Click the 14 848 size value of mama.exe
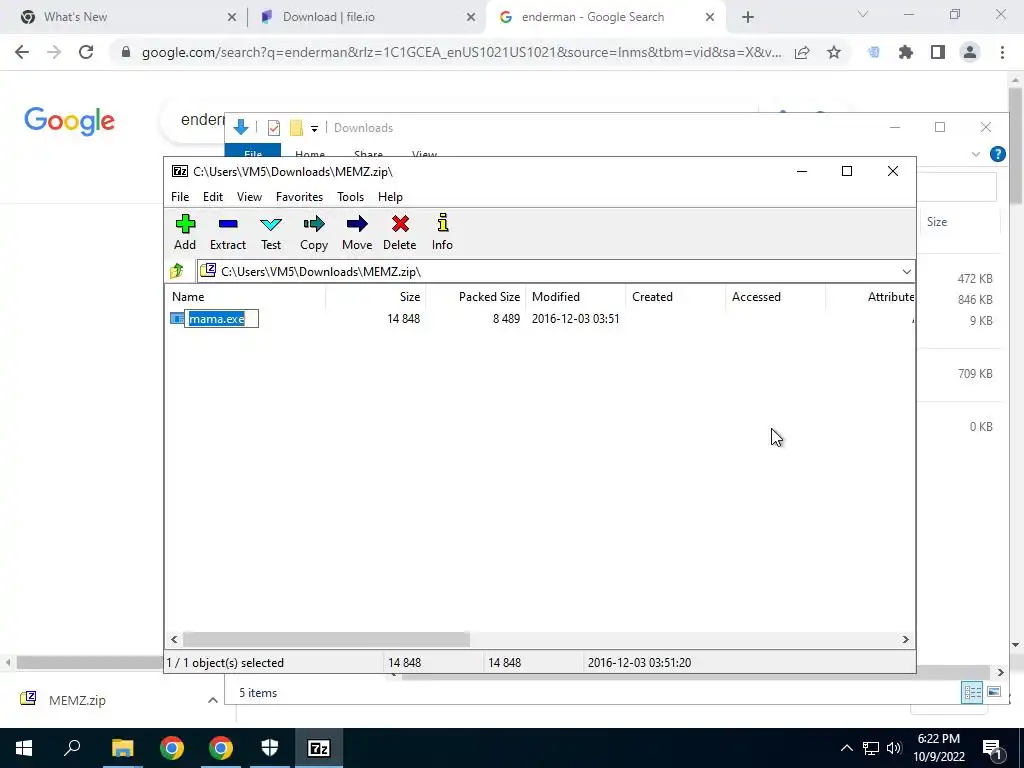The height and width of the screenshot is (768, 1024). (x=403, y=319)
